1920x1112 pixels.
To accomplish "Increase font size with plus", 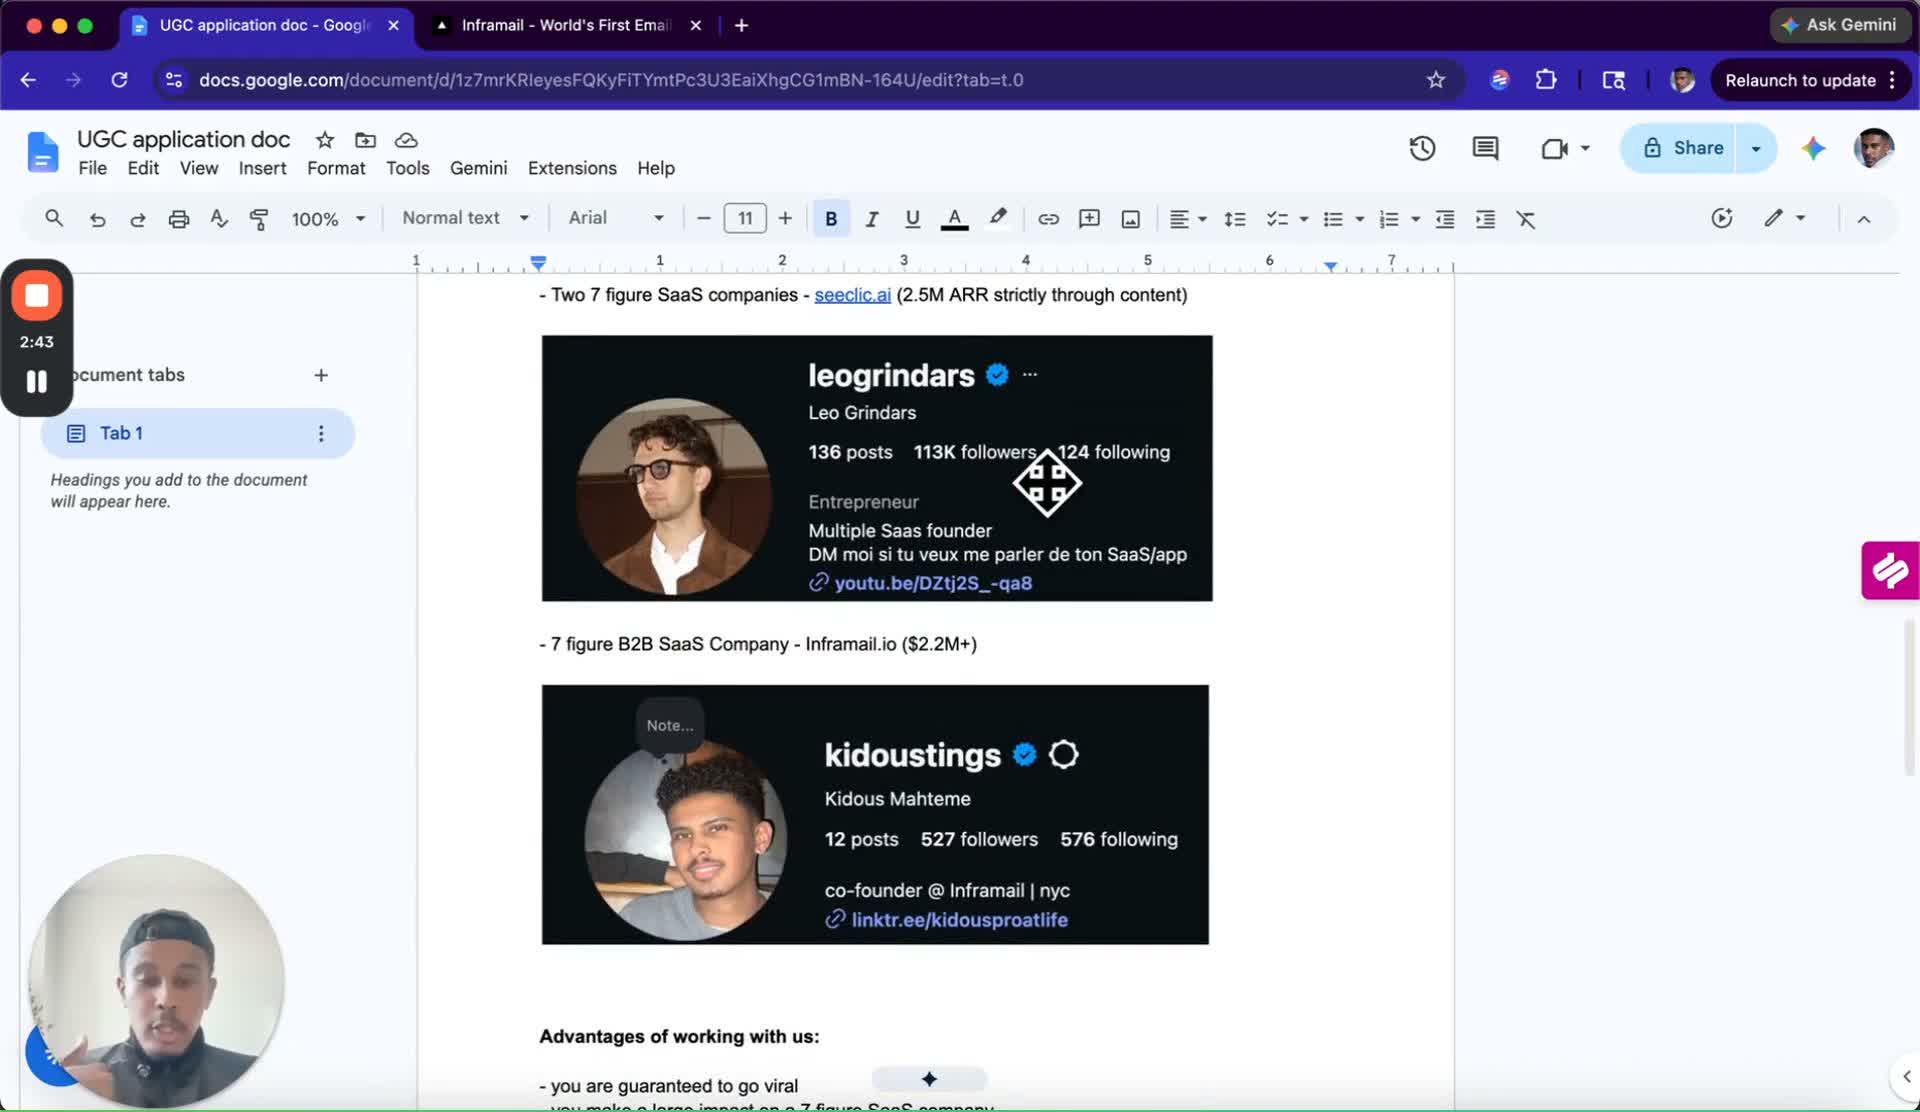I will tap(785, 219).
